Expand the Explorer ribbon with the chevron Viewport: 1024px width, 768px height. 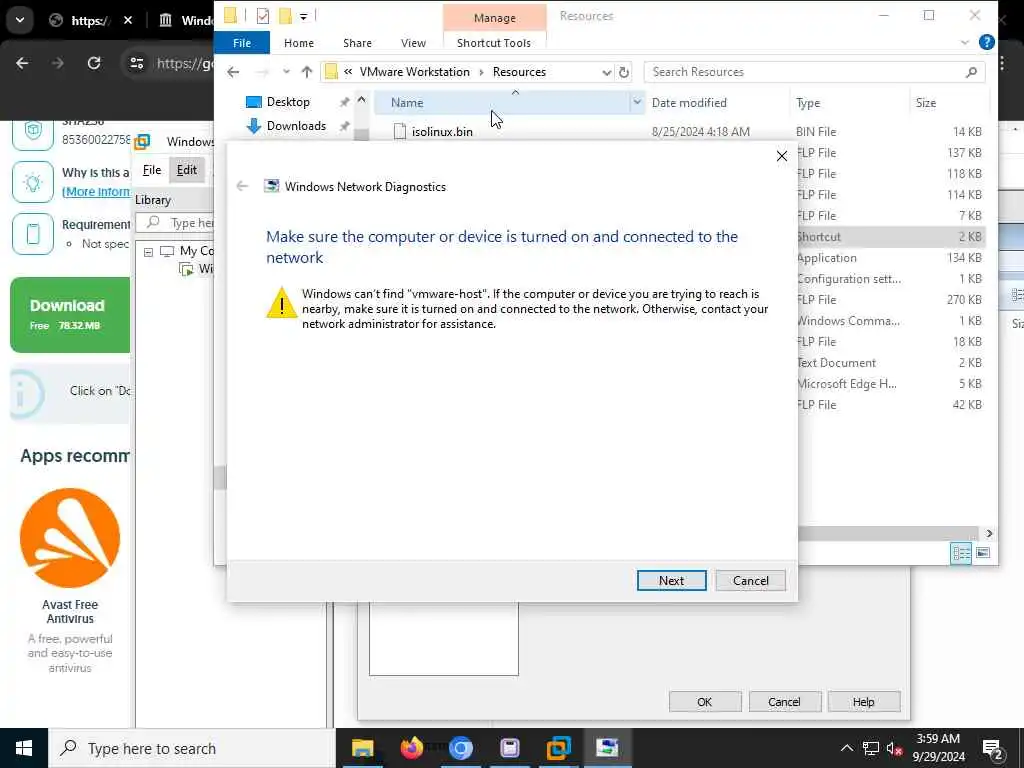click(x=965, y=42)
